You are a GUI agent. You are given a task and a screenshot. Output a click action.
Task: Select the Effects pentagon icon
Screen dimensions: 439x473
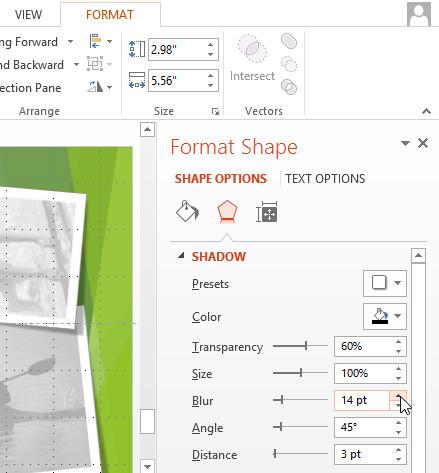click(227, 212)
